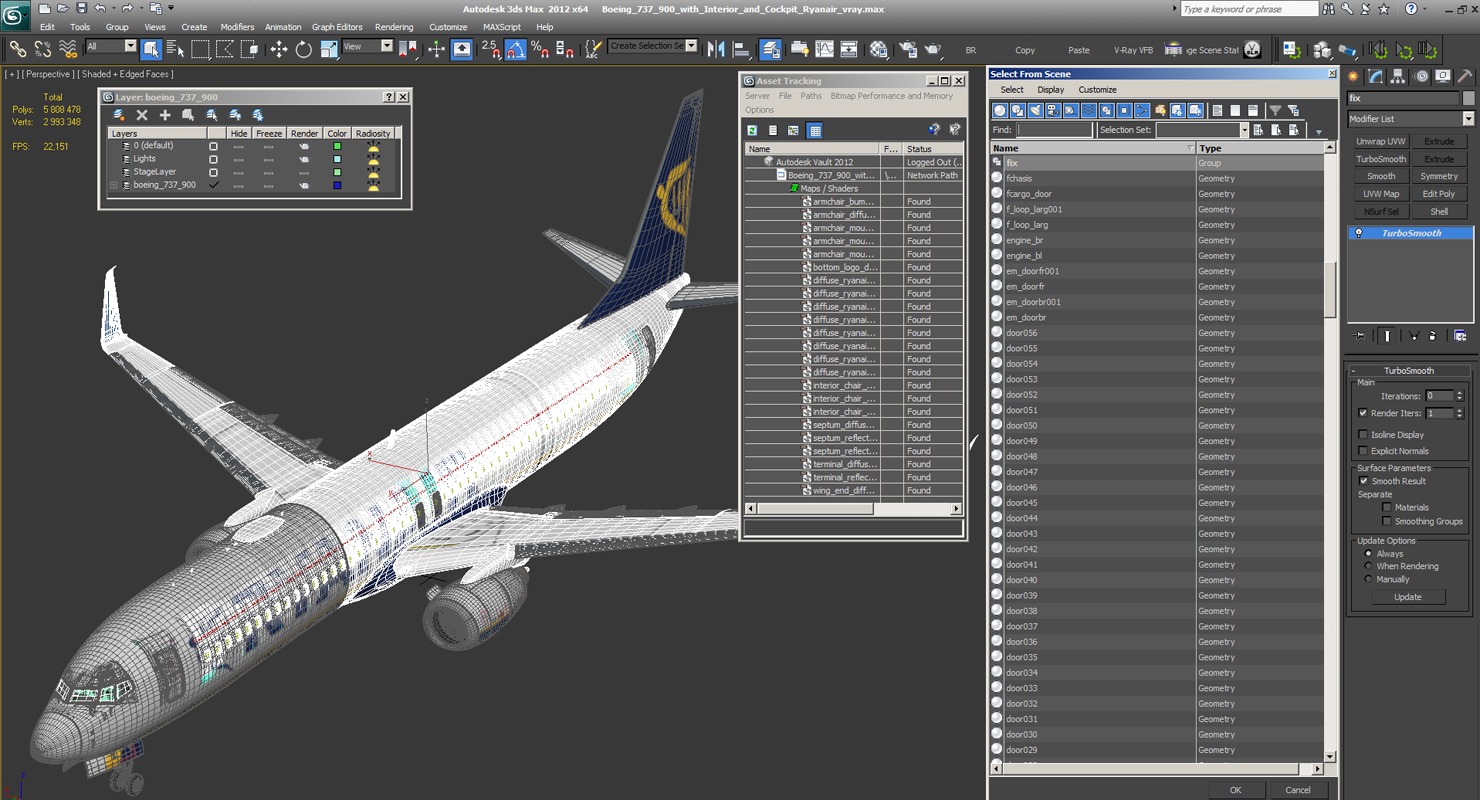Screen dimensions: 1480x800
Task: Click the blue color swatch of boeing_737_900 layer
Action: pos(337,185)
